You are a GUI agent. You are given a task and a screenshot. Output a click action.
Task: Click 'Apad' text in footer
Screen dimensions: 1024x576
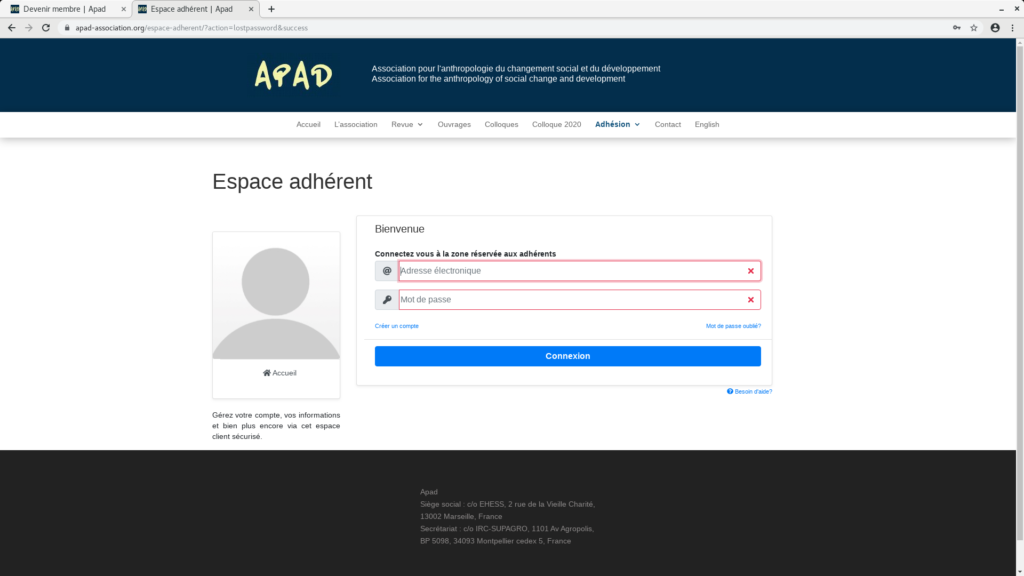(x=429, y=492)
